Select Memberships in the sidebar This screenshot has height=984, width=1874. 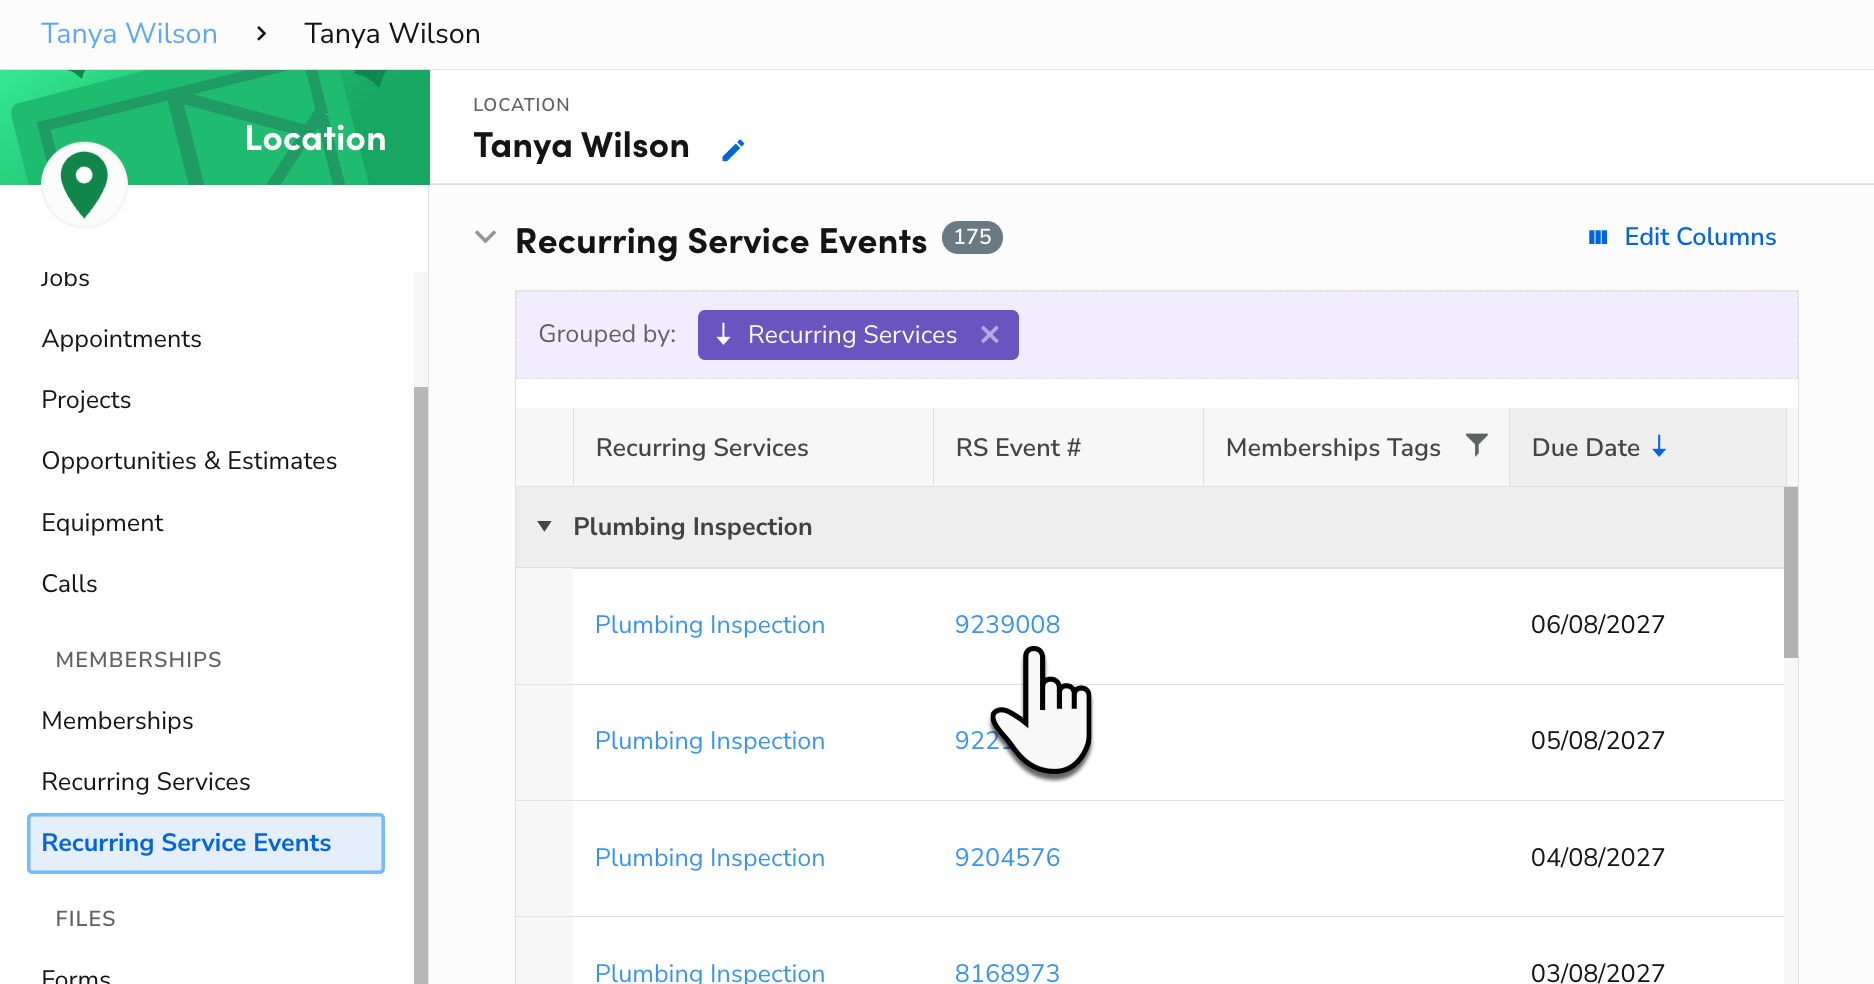(117, 720)
